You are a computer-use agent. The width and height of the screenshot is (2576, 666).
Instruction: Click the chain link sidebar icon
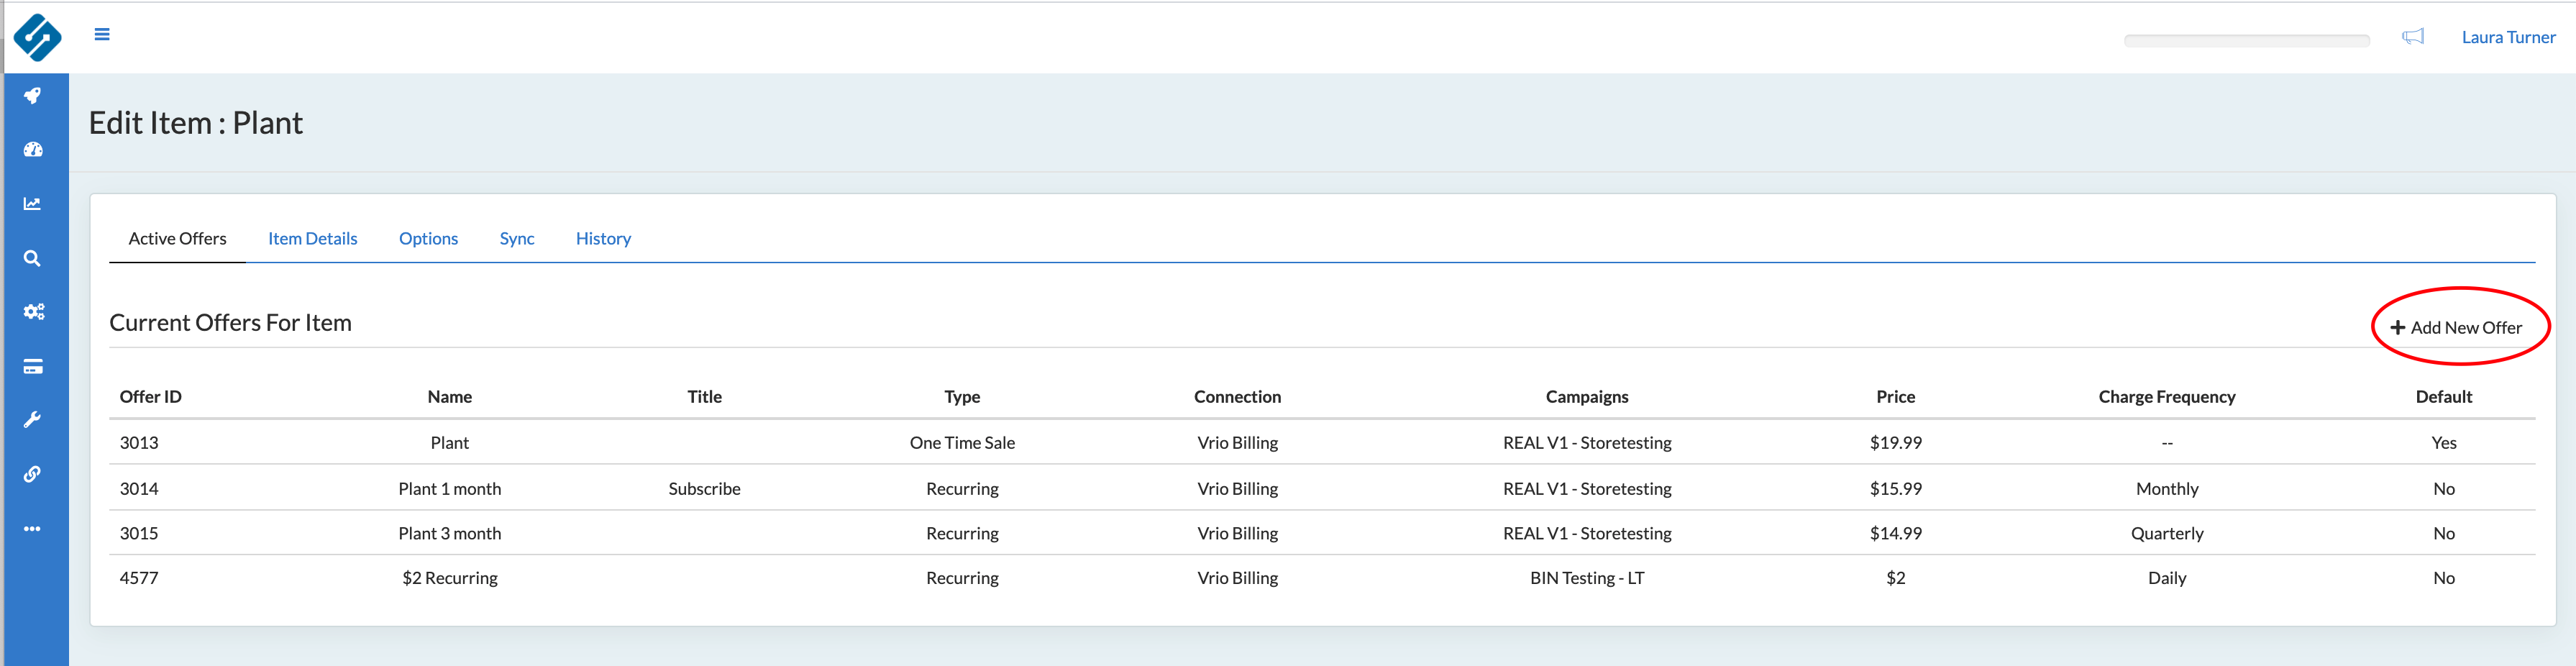pos(33,474)
